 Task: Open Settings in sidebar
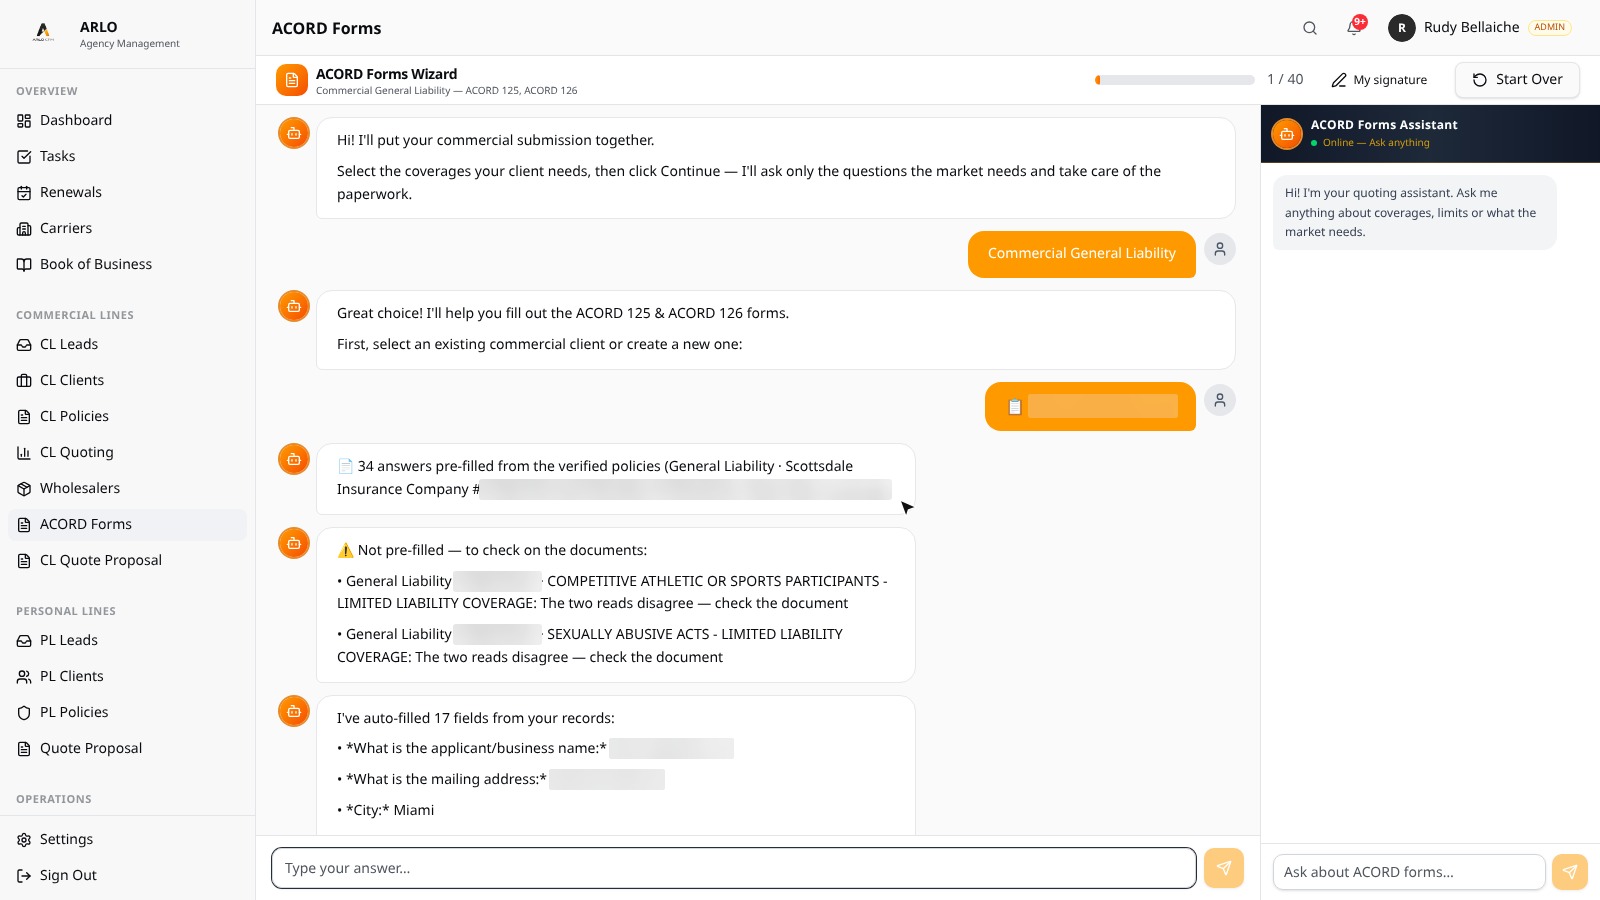127,839
